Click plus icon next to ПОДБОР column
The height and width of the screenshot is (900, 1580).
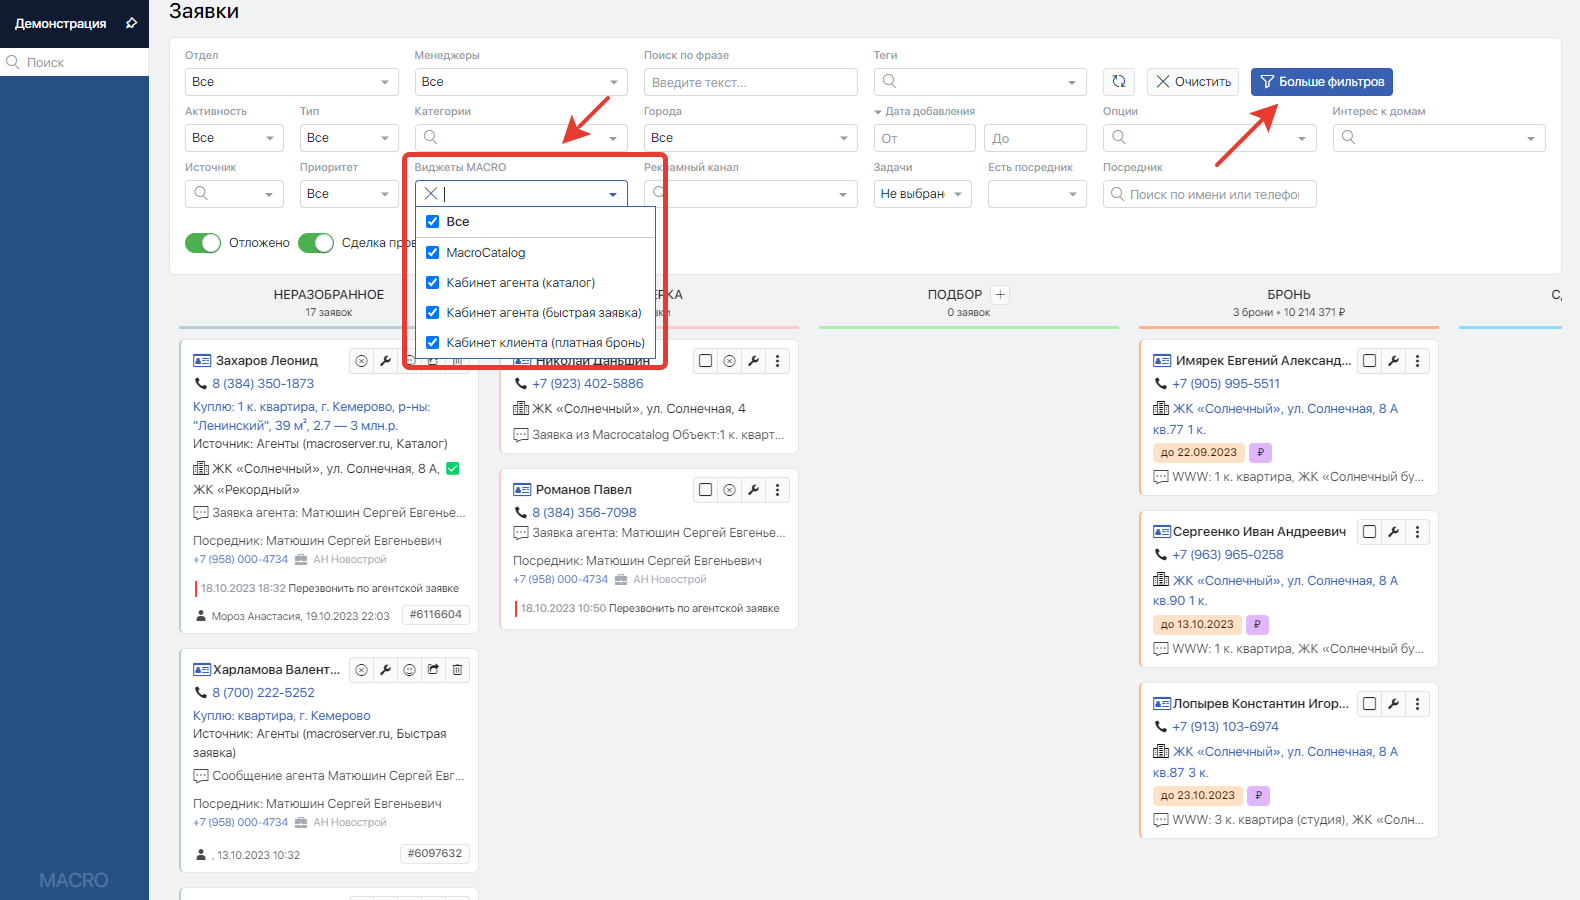click(x=1000, y=295)
